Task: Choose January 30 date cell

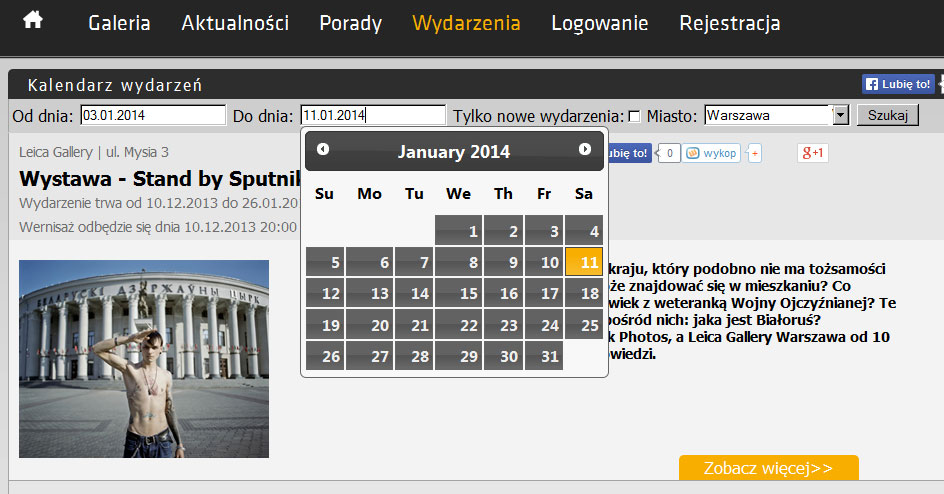Action: point(503,356)
